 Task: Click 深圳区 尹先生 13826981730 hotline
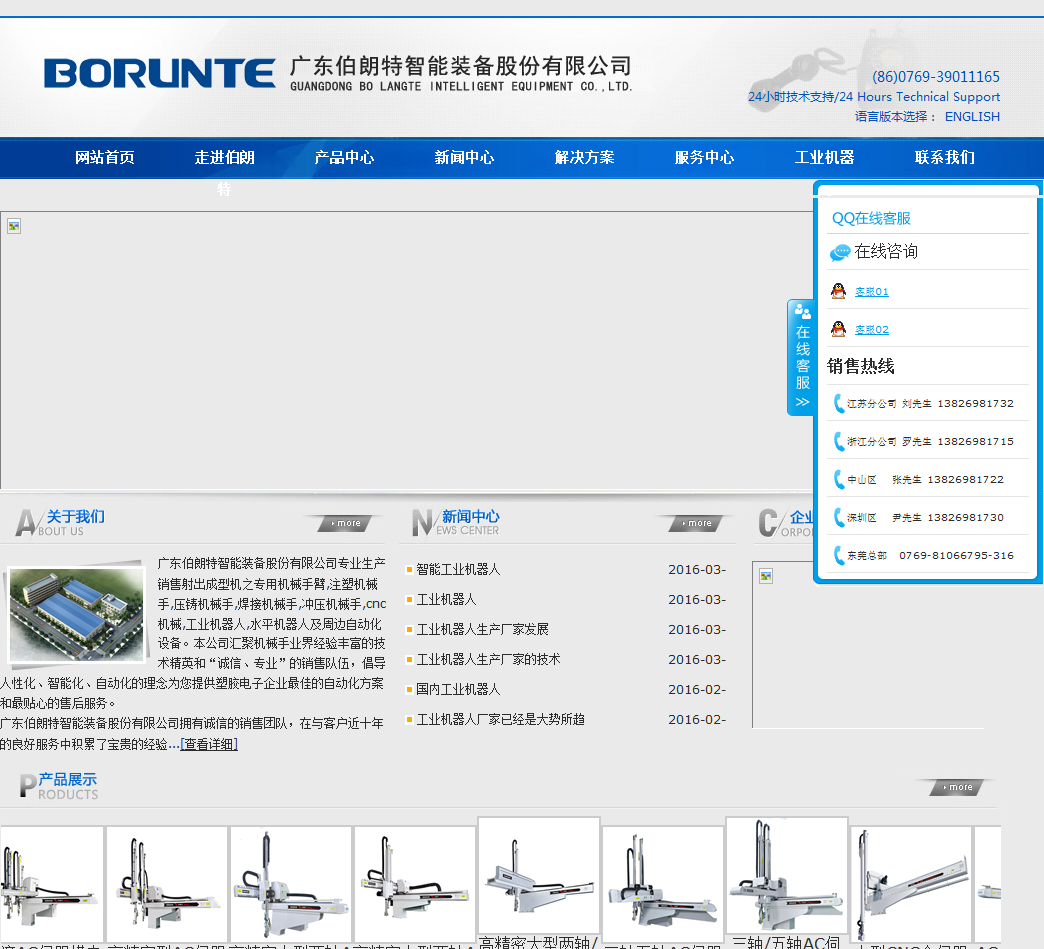(x=925, y=517)
